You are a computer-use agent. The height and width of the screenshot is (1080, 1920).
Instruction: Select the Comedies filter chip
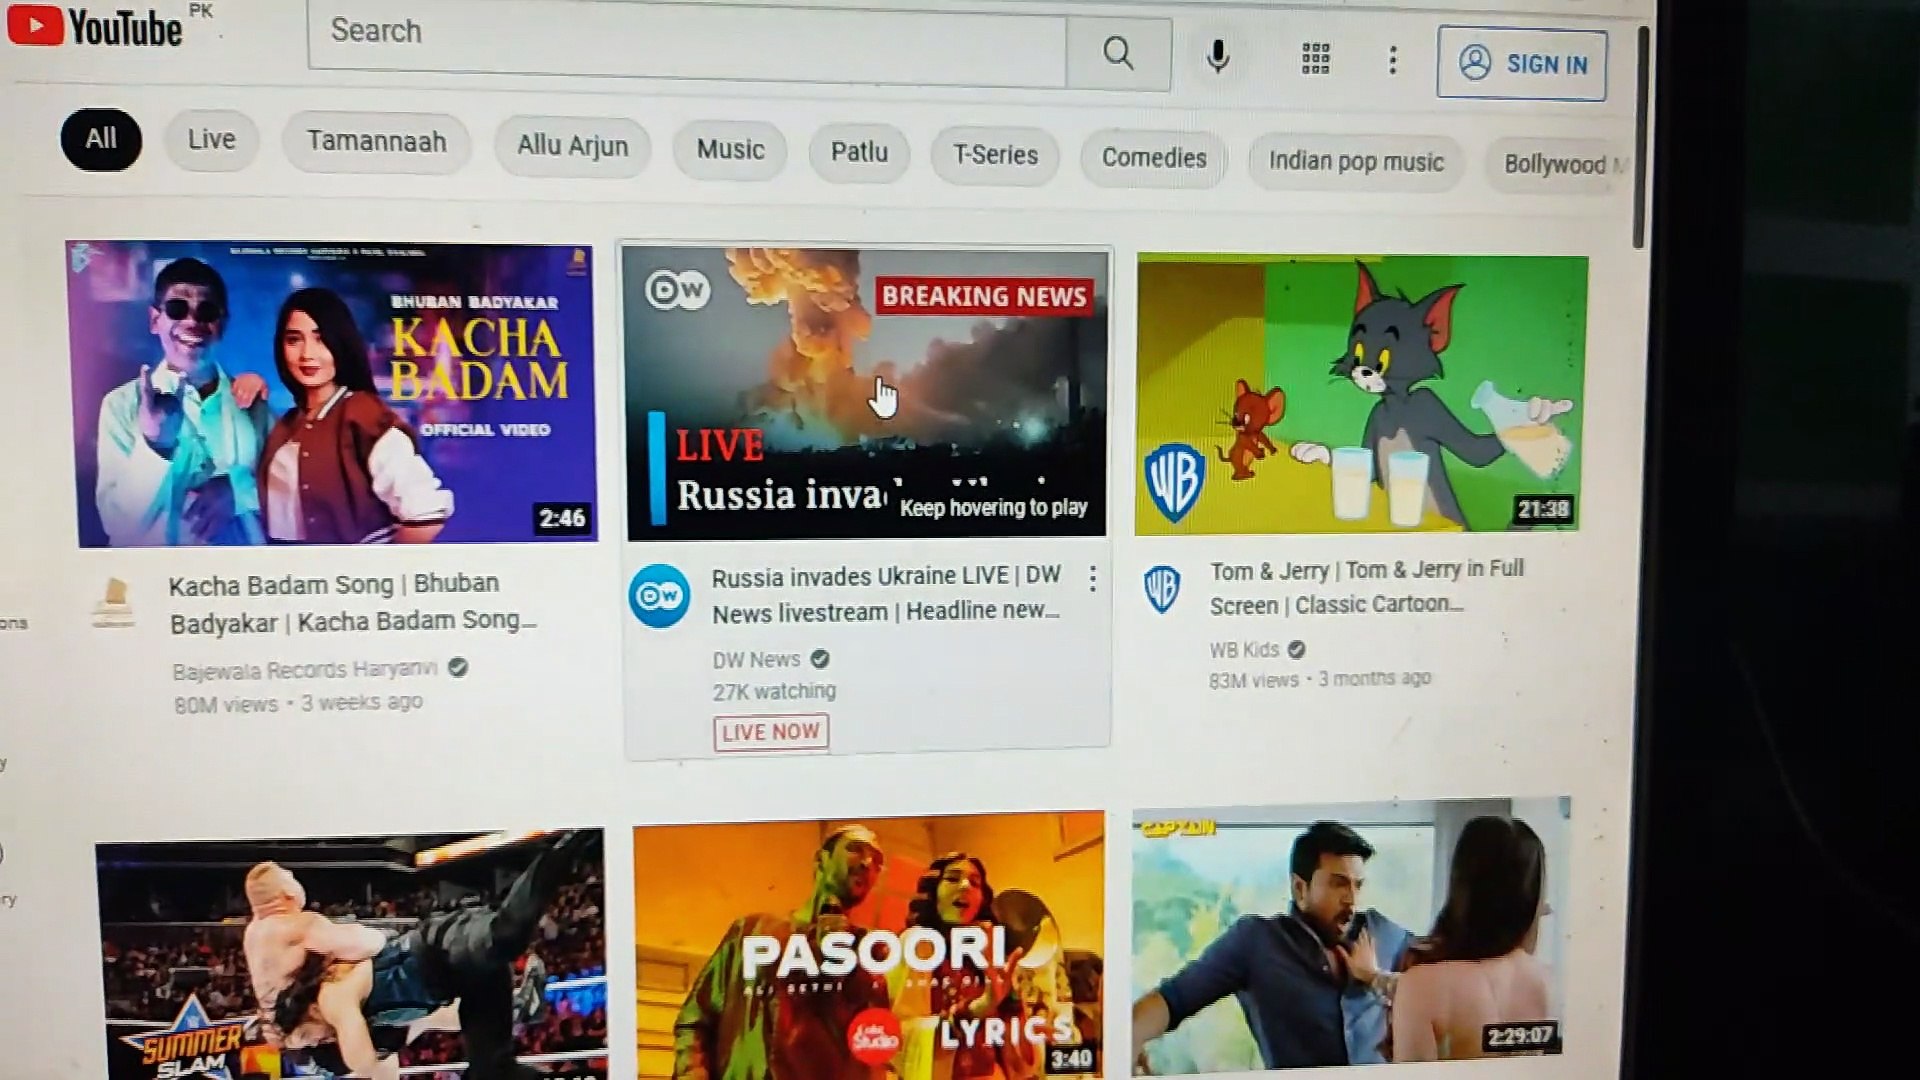click(1154, 158)
